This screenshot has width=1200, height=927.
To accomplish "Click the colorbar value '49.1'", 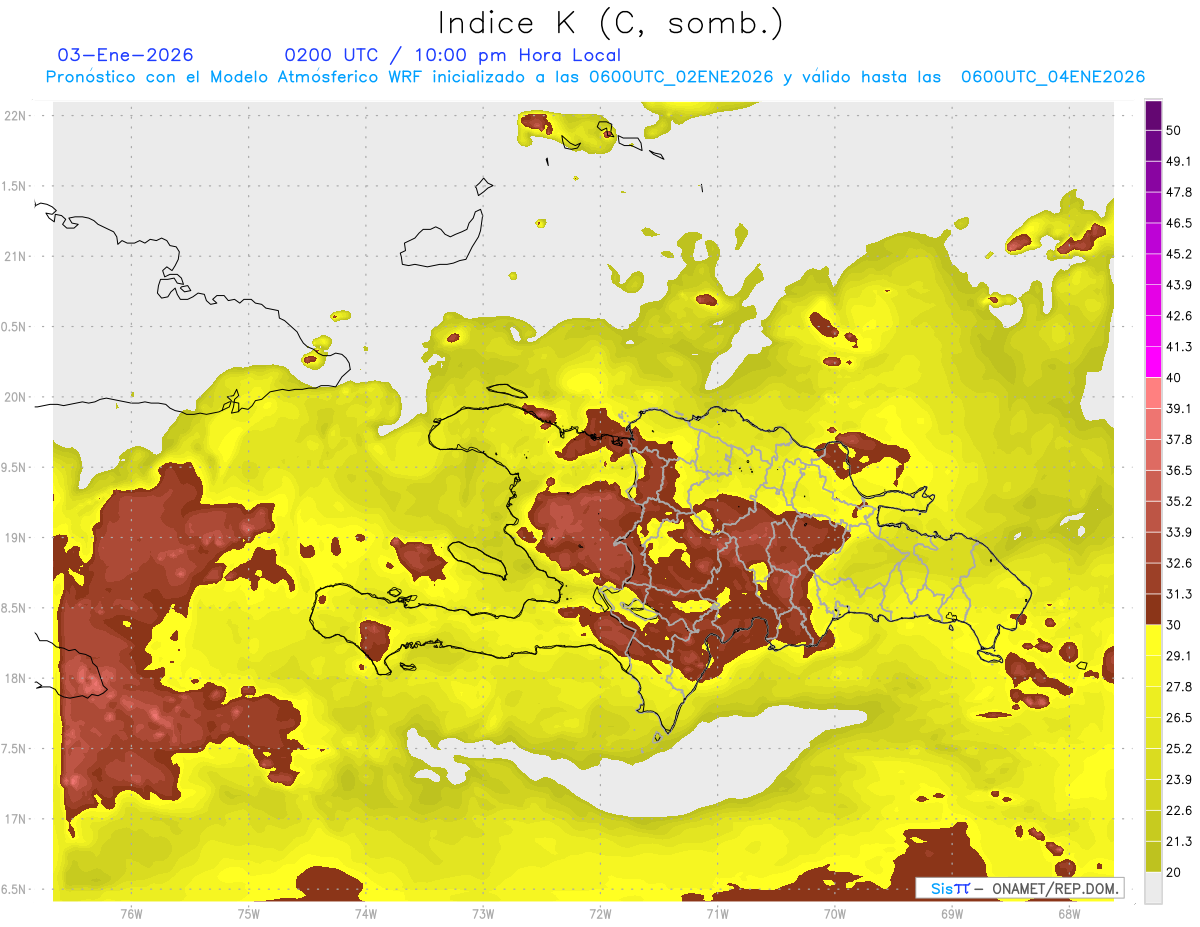I will click(x=1178, y=161).
